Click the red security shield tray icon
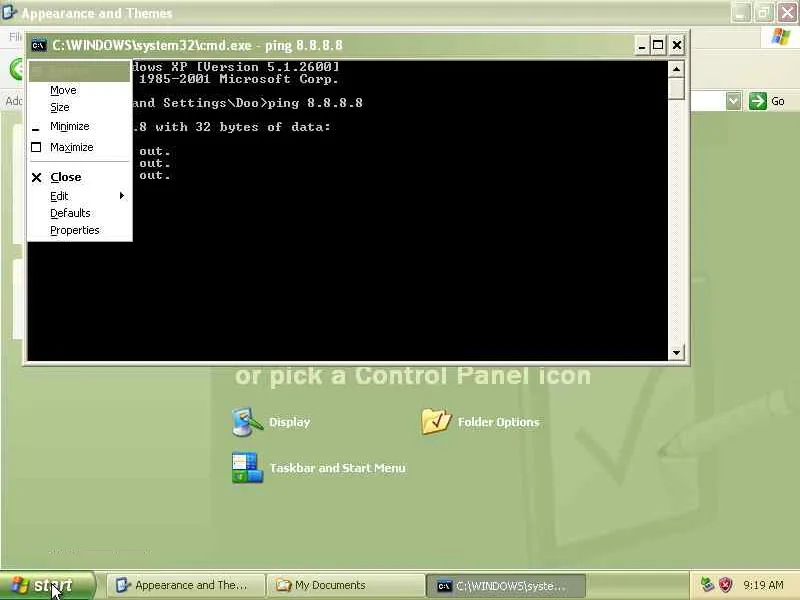This screenshot has width=800, height=600. pos(725,585)
